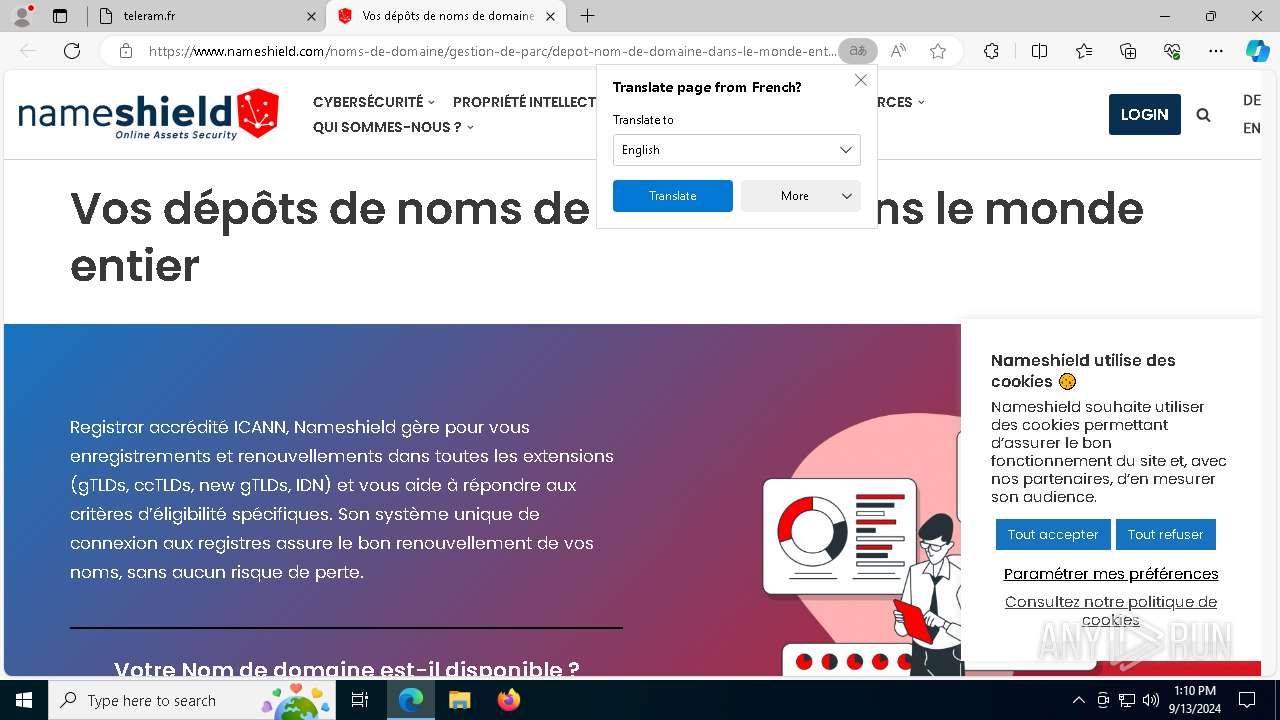
Task: Open File Explorer from taskbar
Action: pos(459,700)
